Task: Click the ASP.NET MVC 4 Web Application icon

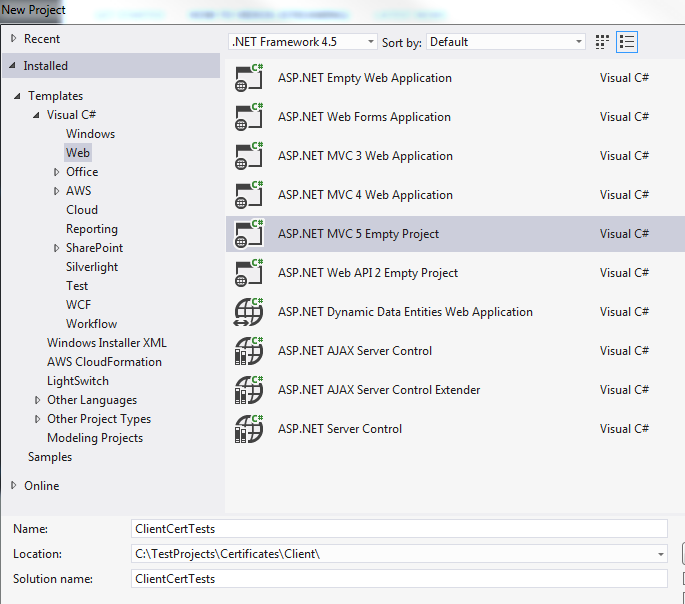Action: click(x=249, y=195)
